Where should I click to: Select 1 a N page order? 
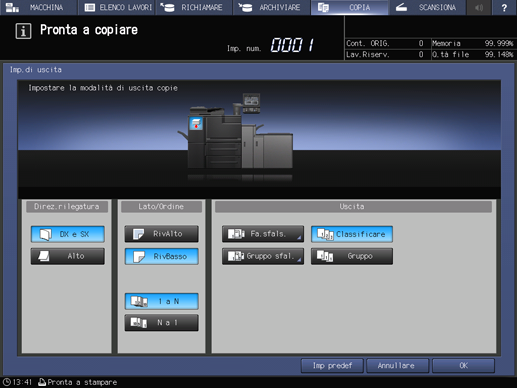pyautogui.click(x=162, y=301)
